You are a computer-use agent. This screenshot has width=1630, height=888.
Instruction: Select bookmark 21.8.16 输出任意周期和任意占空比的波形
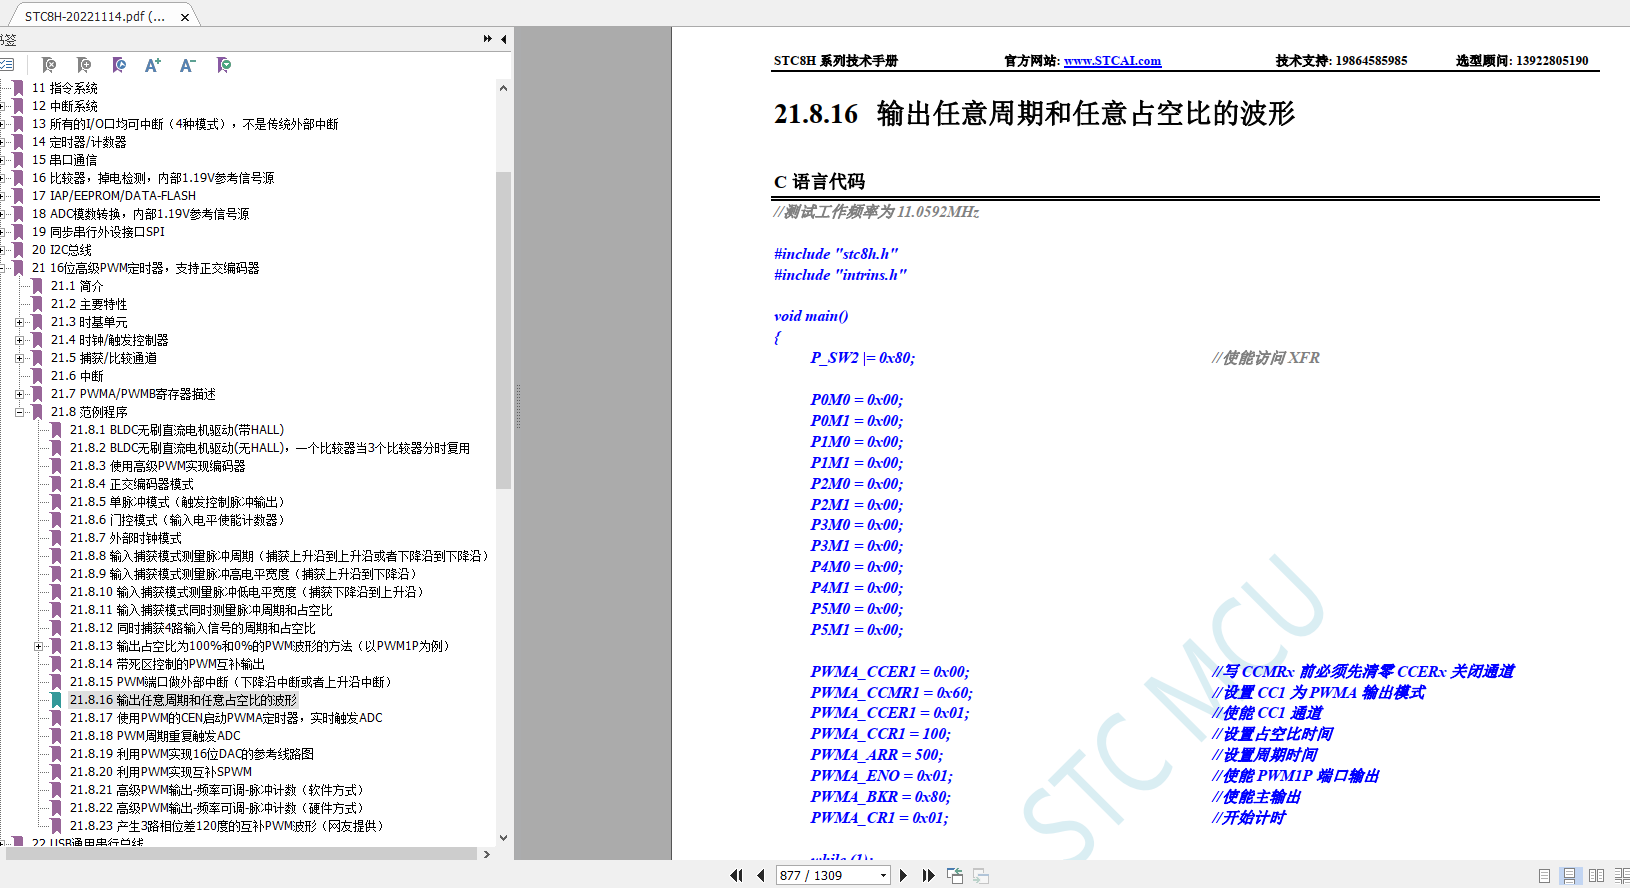tap(183, 700)
